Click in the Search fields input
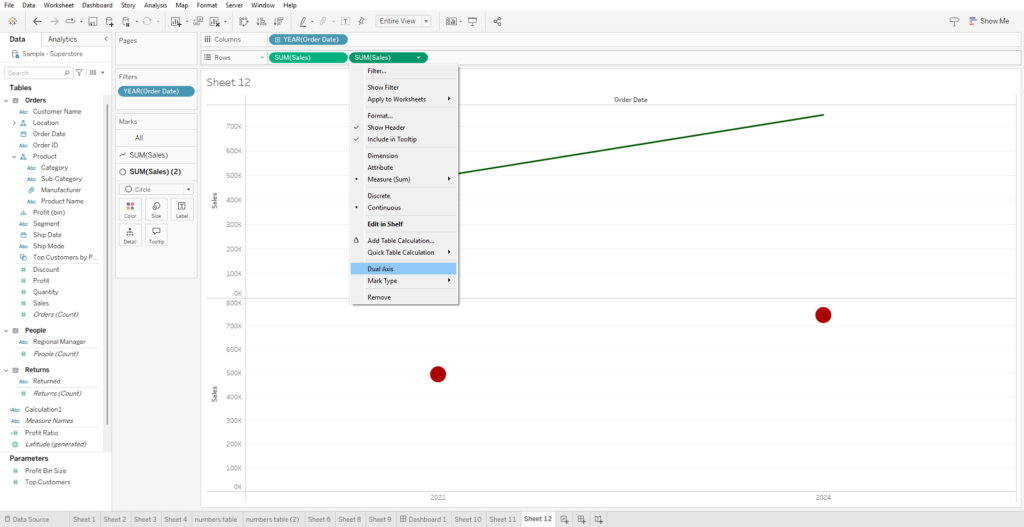 39,72
